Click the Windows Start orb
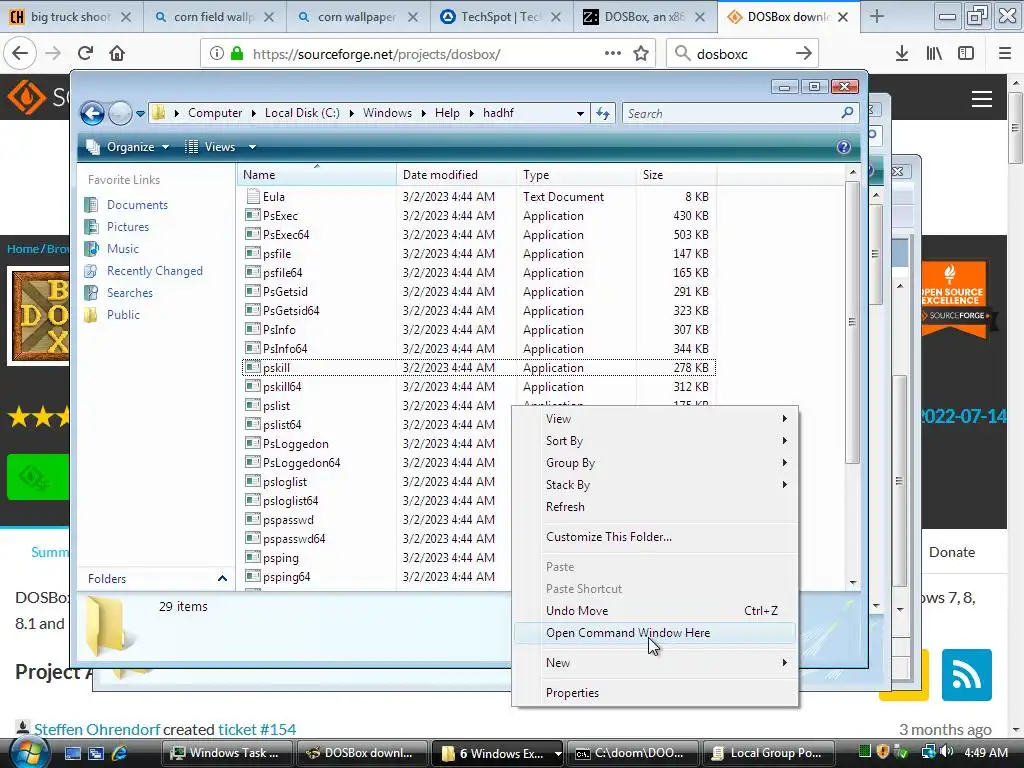Image resolution: width=1024 pixels, height=768 pixels. click(29, 752)
